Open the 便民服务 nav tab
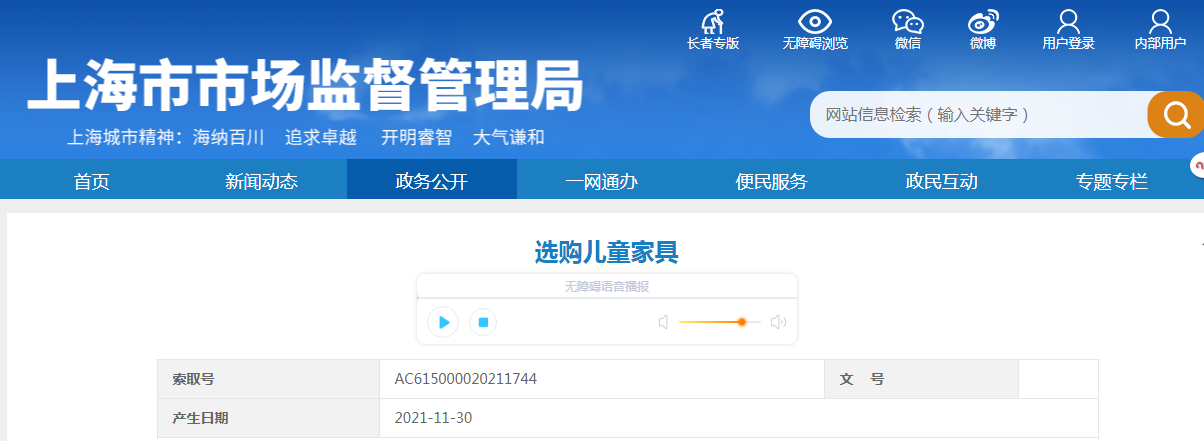 pyautogui.click(x=772, y=182)
